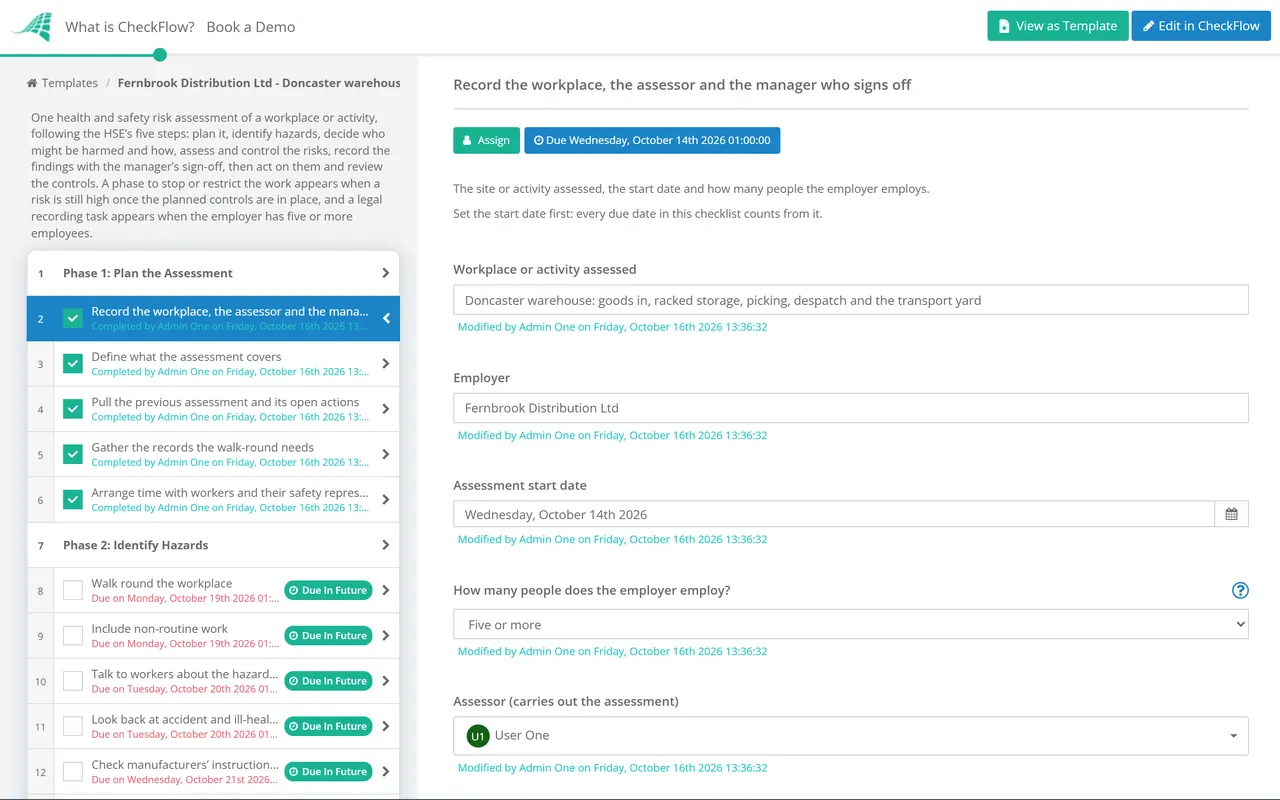This screenshot has height=800, width=1280.
Task: Open the calendar picker for assessment start date
Action: pos(1231,514)
